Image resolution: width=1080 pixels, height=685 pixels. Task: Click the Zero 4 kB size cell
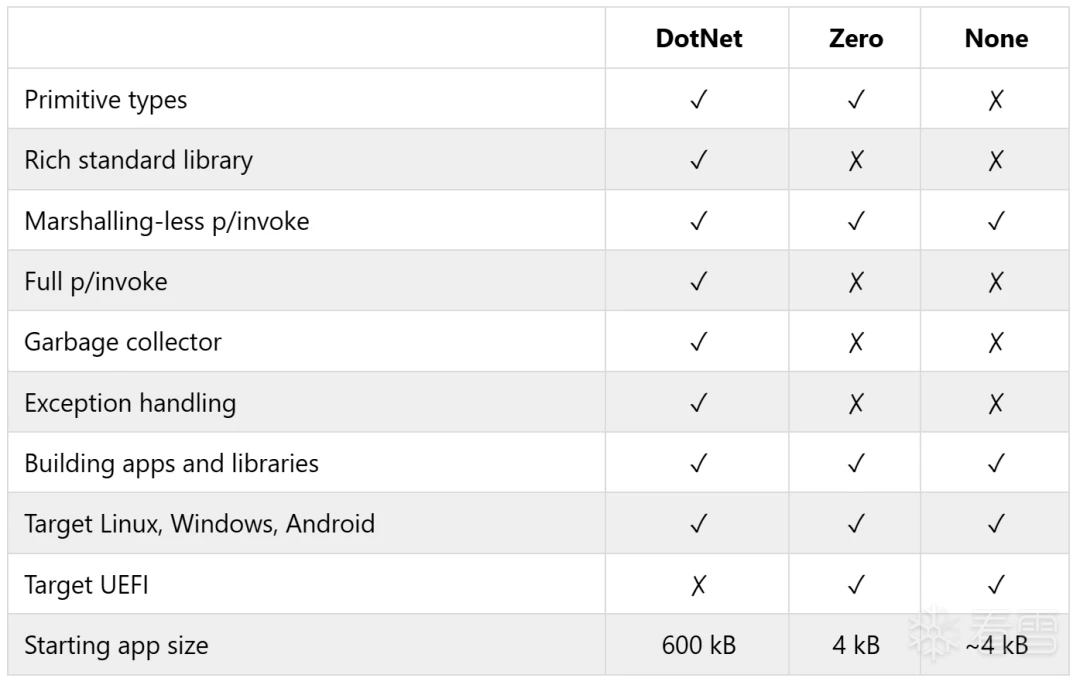[855, 646]
